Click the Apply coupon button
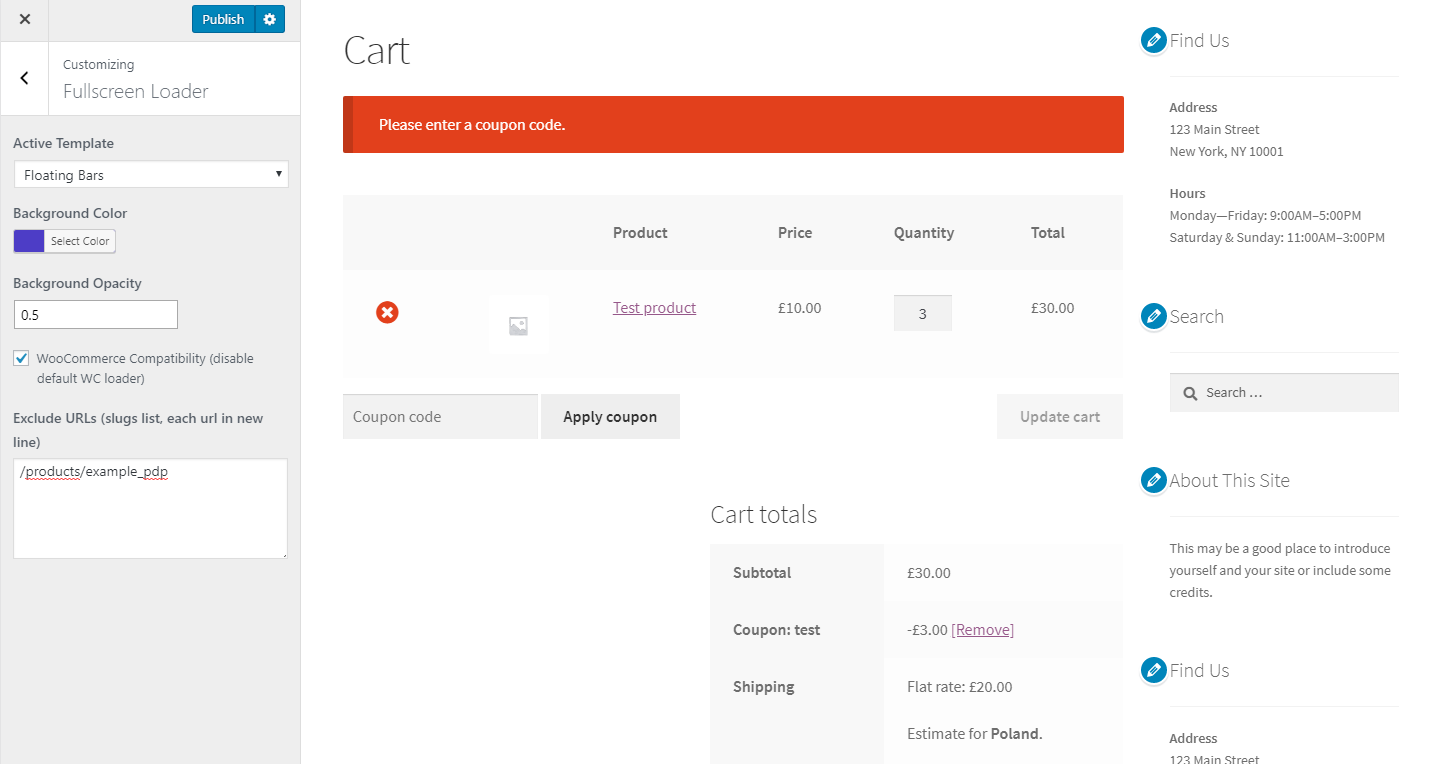Viewport: 1439px width, 764px height. [610, 417]
